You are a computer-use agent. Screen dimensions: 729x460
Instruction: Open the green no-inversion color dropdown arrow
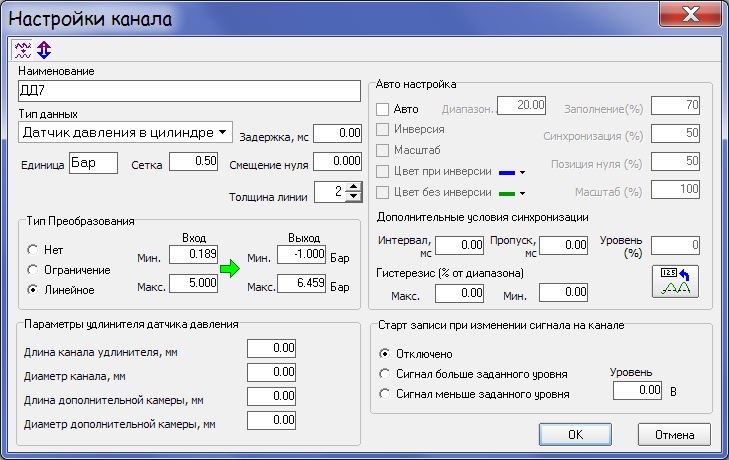click(523, 193)
